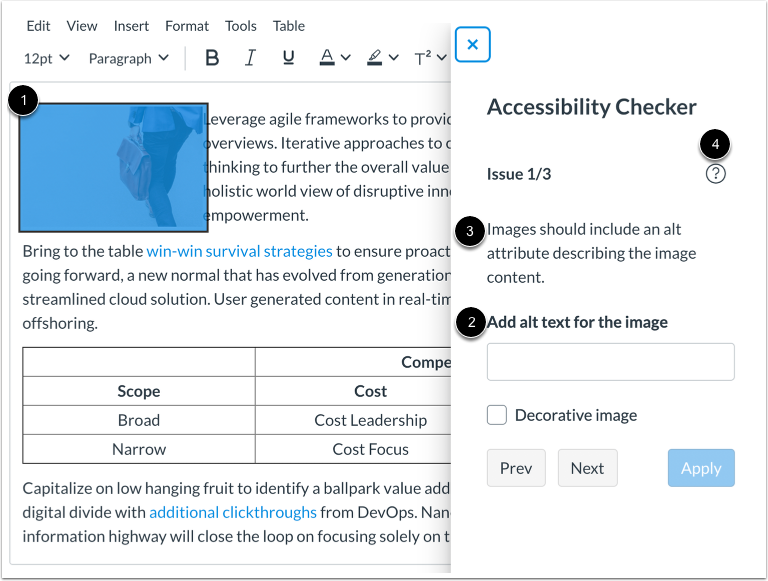Close the Accessibility Checker panel
The height and width of the screenshot is (581, 768).
click(x=472, y=45)
